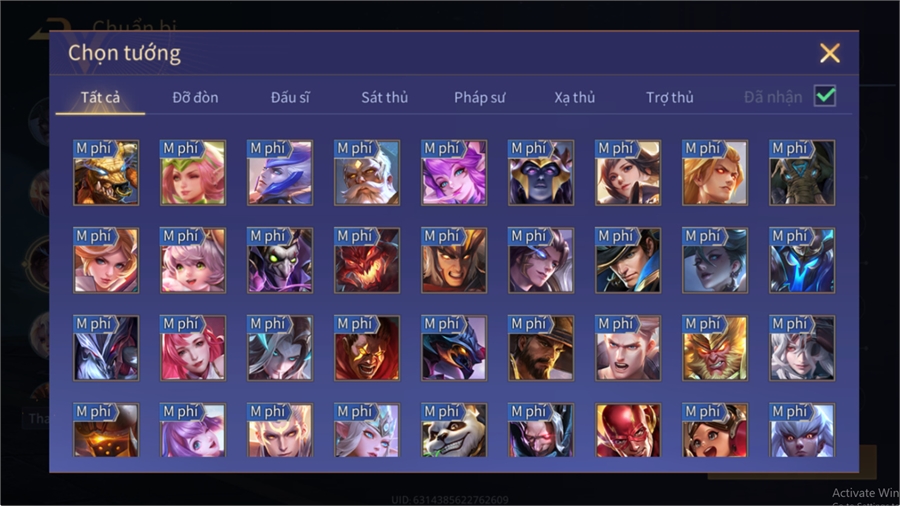Filter by Pháp sư tab
Screen dimensions: 900x506
479,98
